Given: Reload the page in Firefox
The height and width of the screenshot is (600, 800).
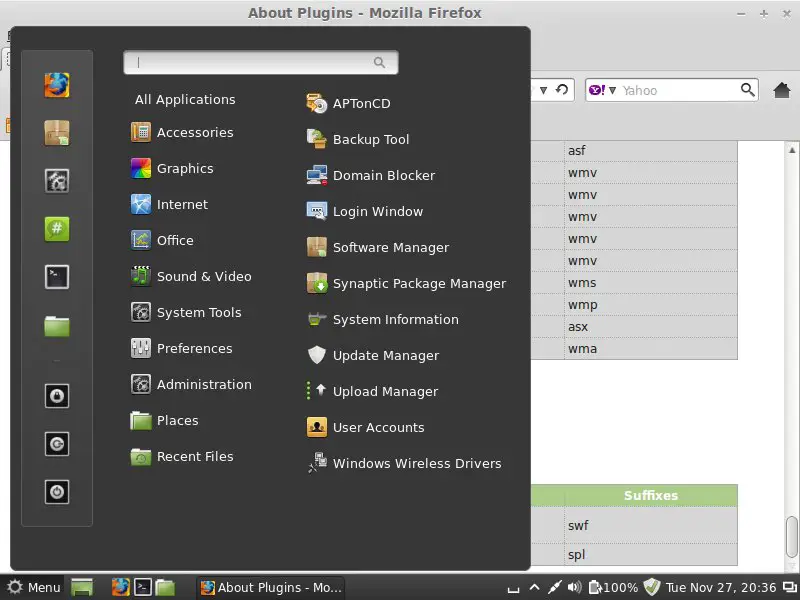Looking at the screenshot, I should tap(562, 90).
